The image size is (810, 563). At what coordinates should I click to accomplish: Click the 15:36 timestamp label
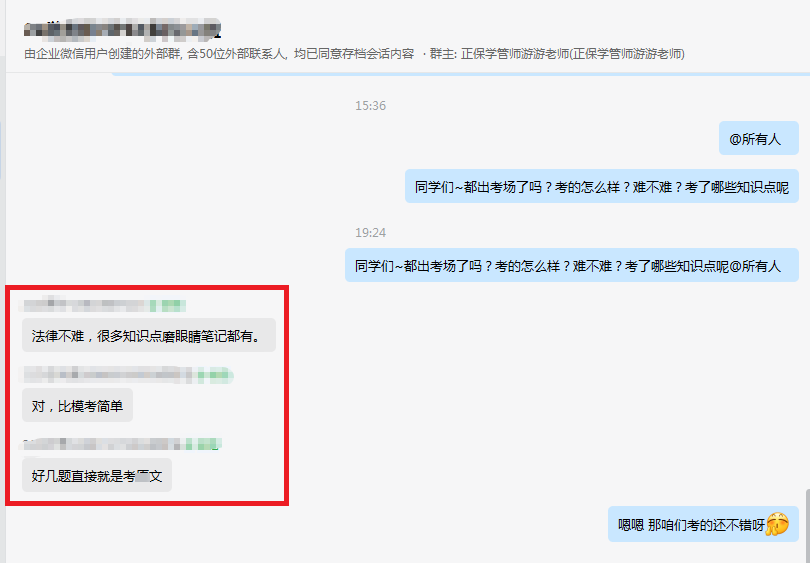click(x=370, y=105)
